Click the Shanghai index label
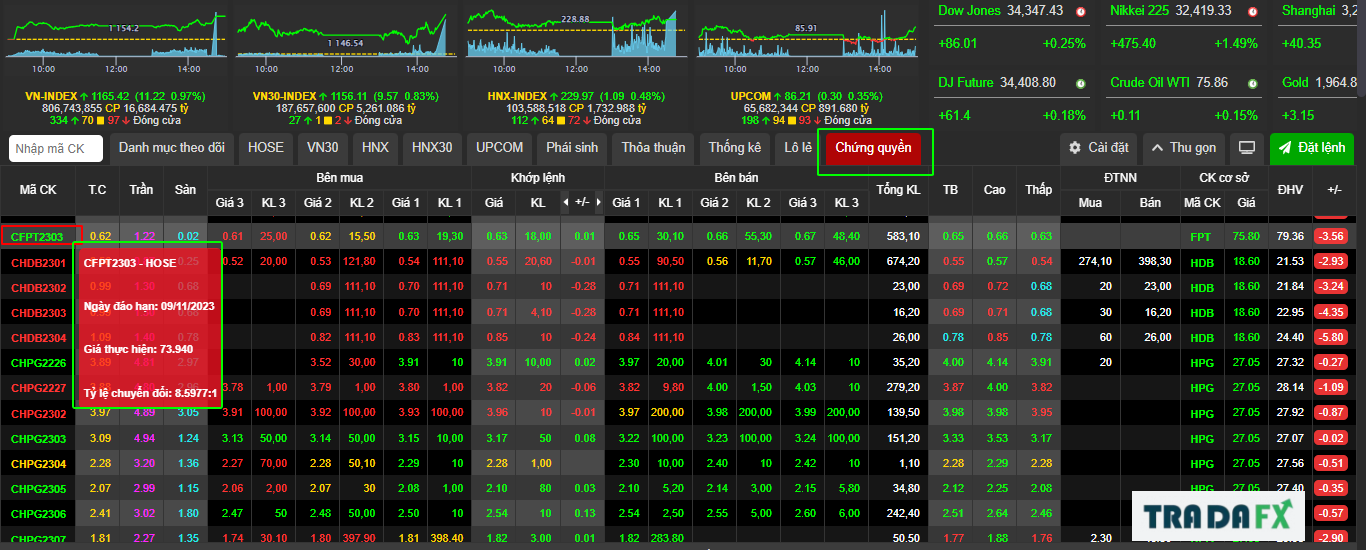This screenshot has width=1366, height=550. pyautogui.click(x=1309, y=10)
